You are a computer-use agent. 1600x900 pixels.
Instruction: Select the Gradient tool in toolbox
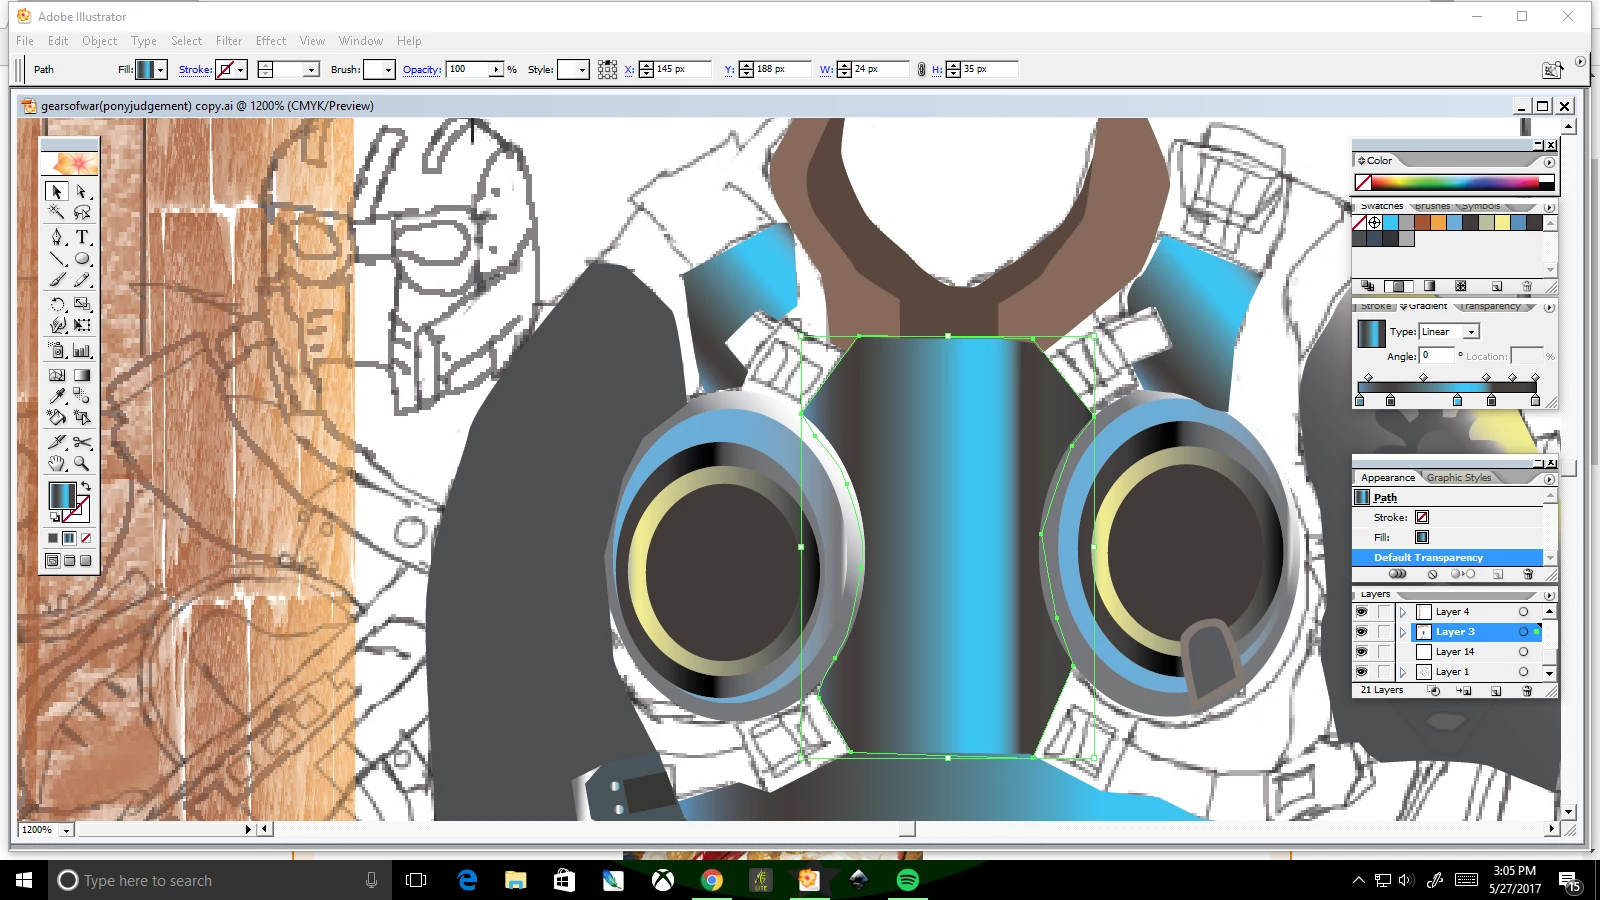tap(82, 375)
